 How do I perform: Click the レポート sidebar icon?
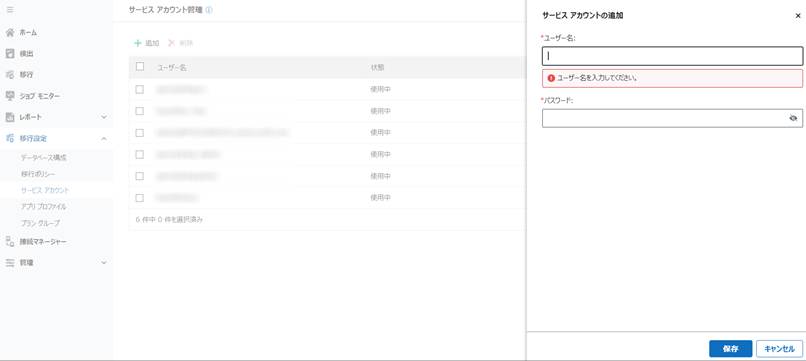(x=10, y=117)
